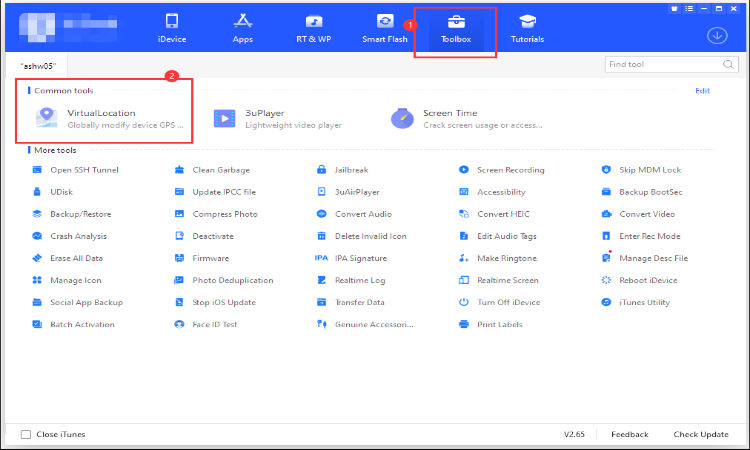Open Manage Desc File

[x=645, y=258]
